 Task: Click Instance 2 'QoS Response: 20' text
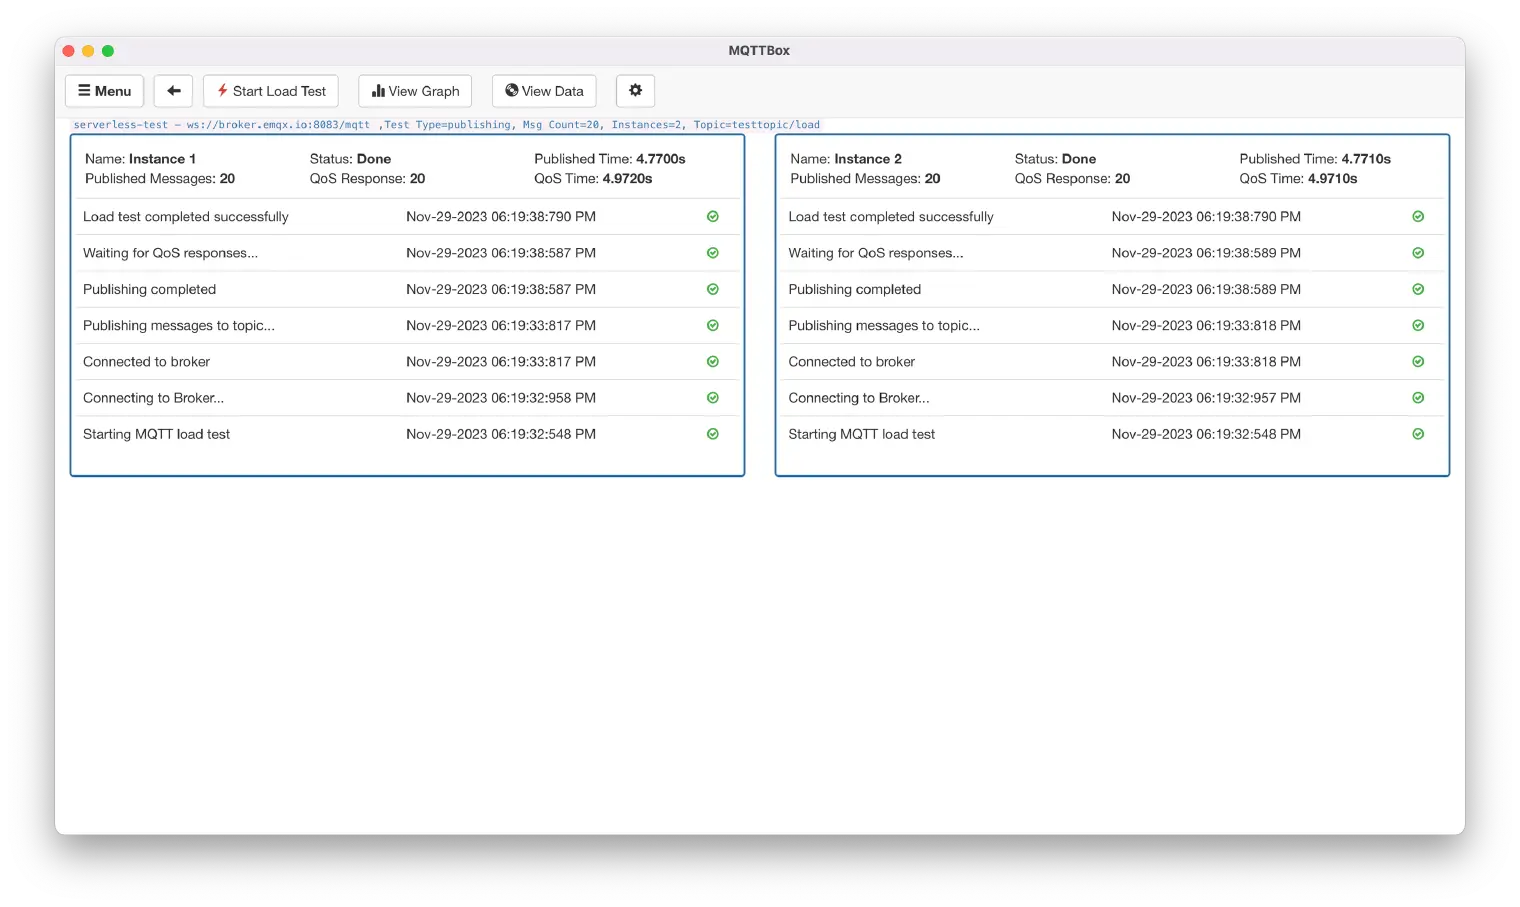pyautogui.click(x=1072, y=179)
